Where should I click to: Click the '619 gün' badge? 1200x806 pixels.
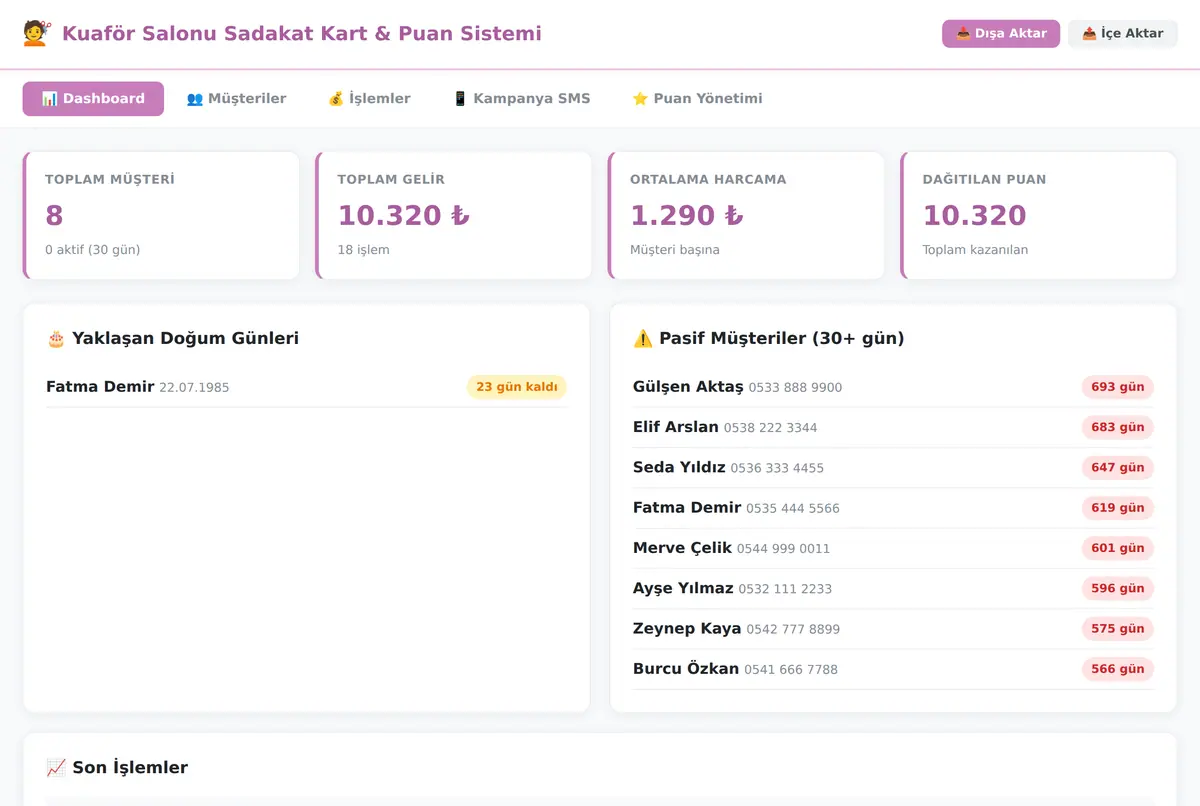(x=1117, y=508)
